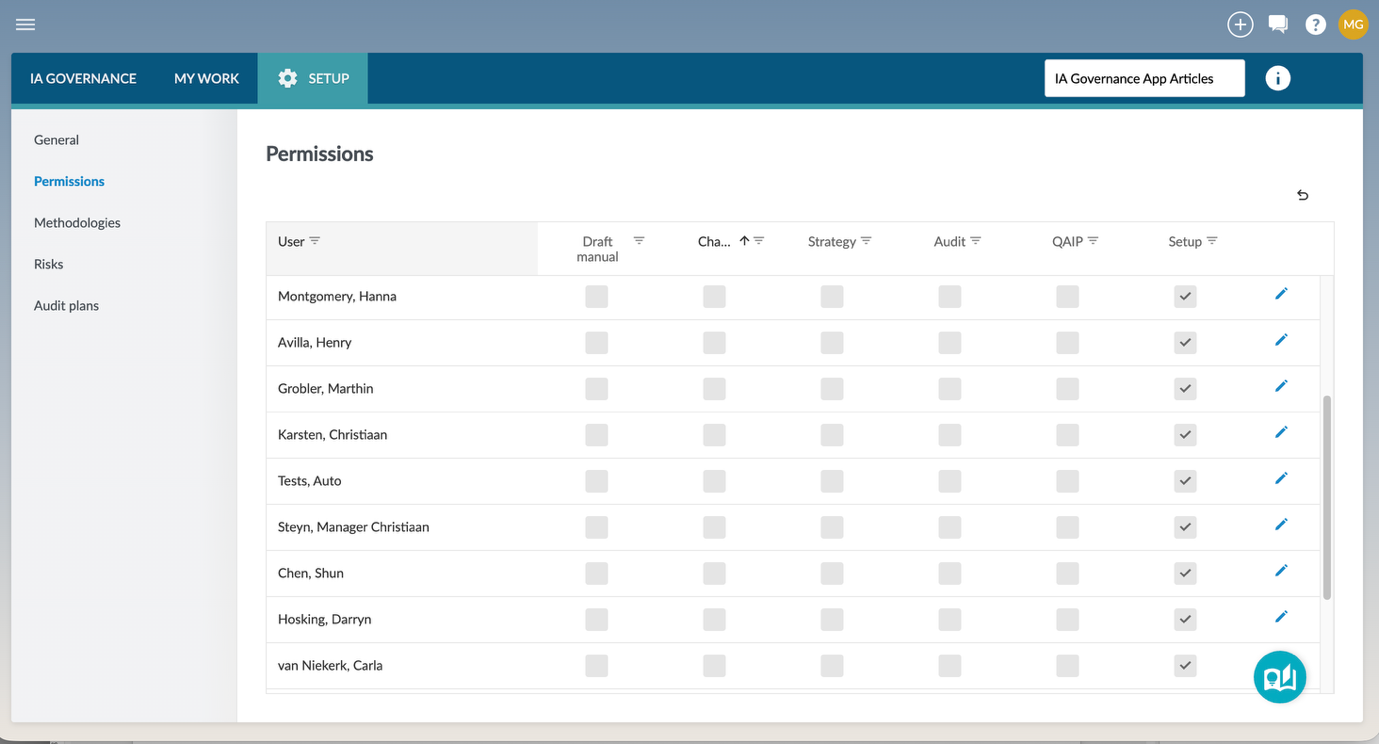Open the IA GOVERNANCE tab
1379x744 pixels.
[x=83, y=79]
